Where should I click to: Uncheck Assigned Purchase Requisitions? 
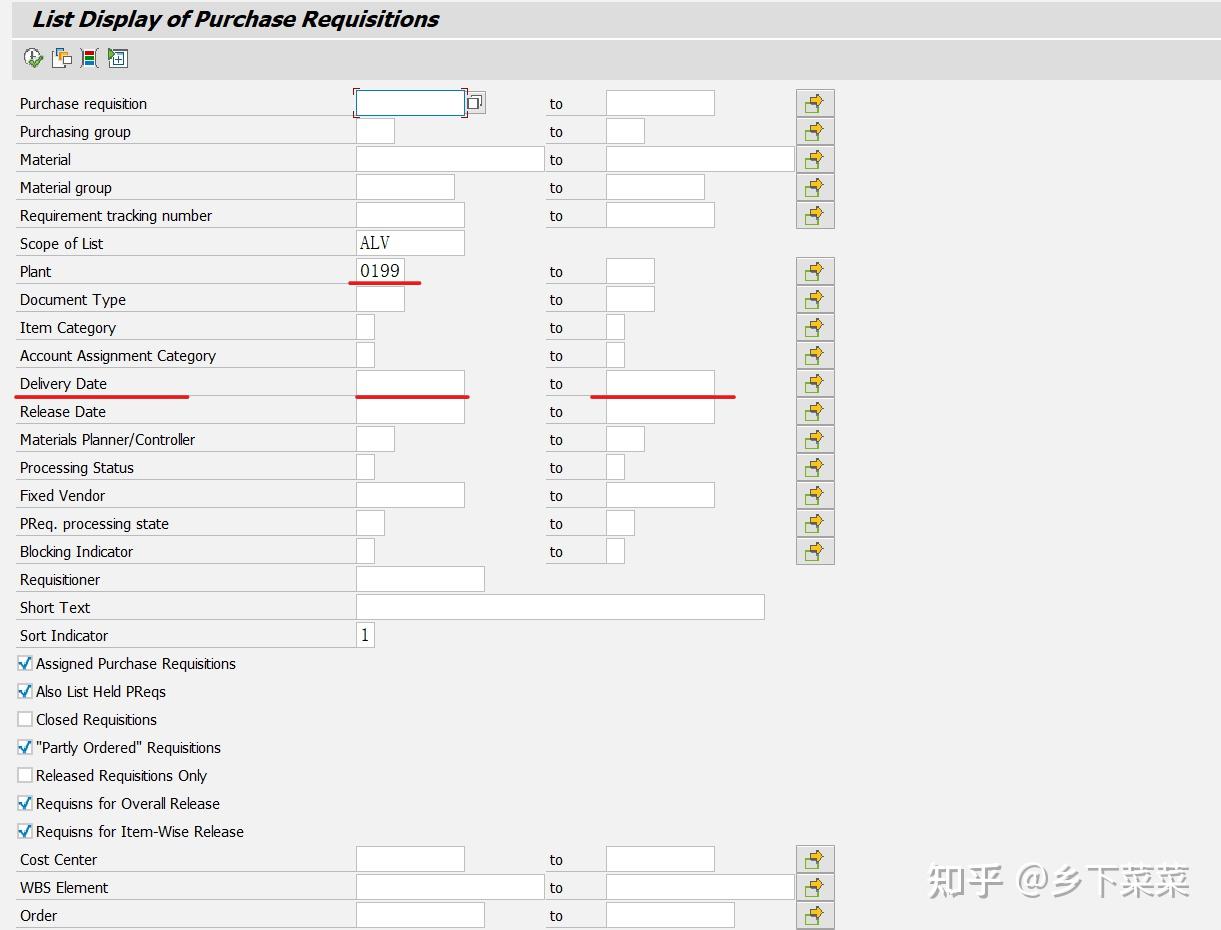click(25, 663)
